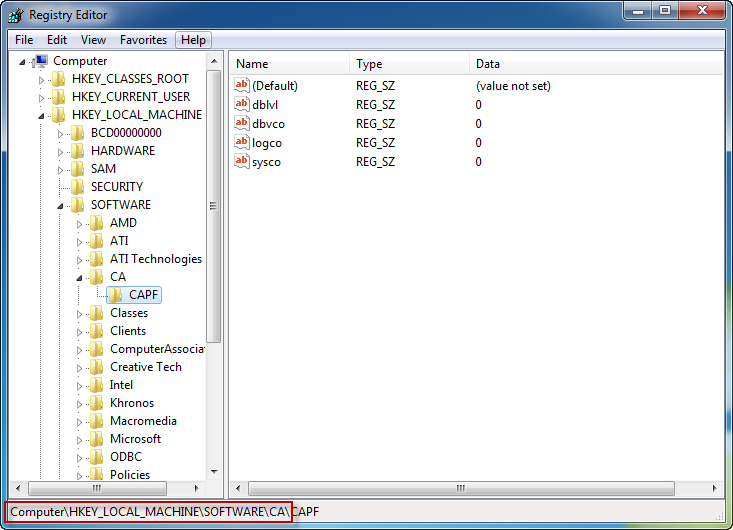Expand the BCD00000000 key
Viewport: 733px width, 530px height.
(x=60, y=134)
